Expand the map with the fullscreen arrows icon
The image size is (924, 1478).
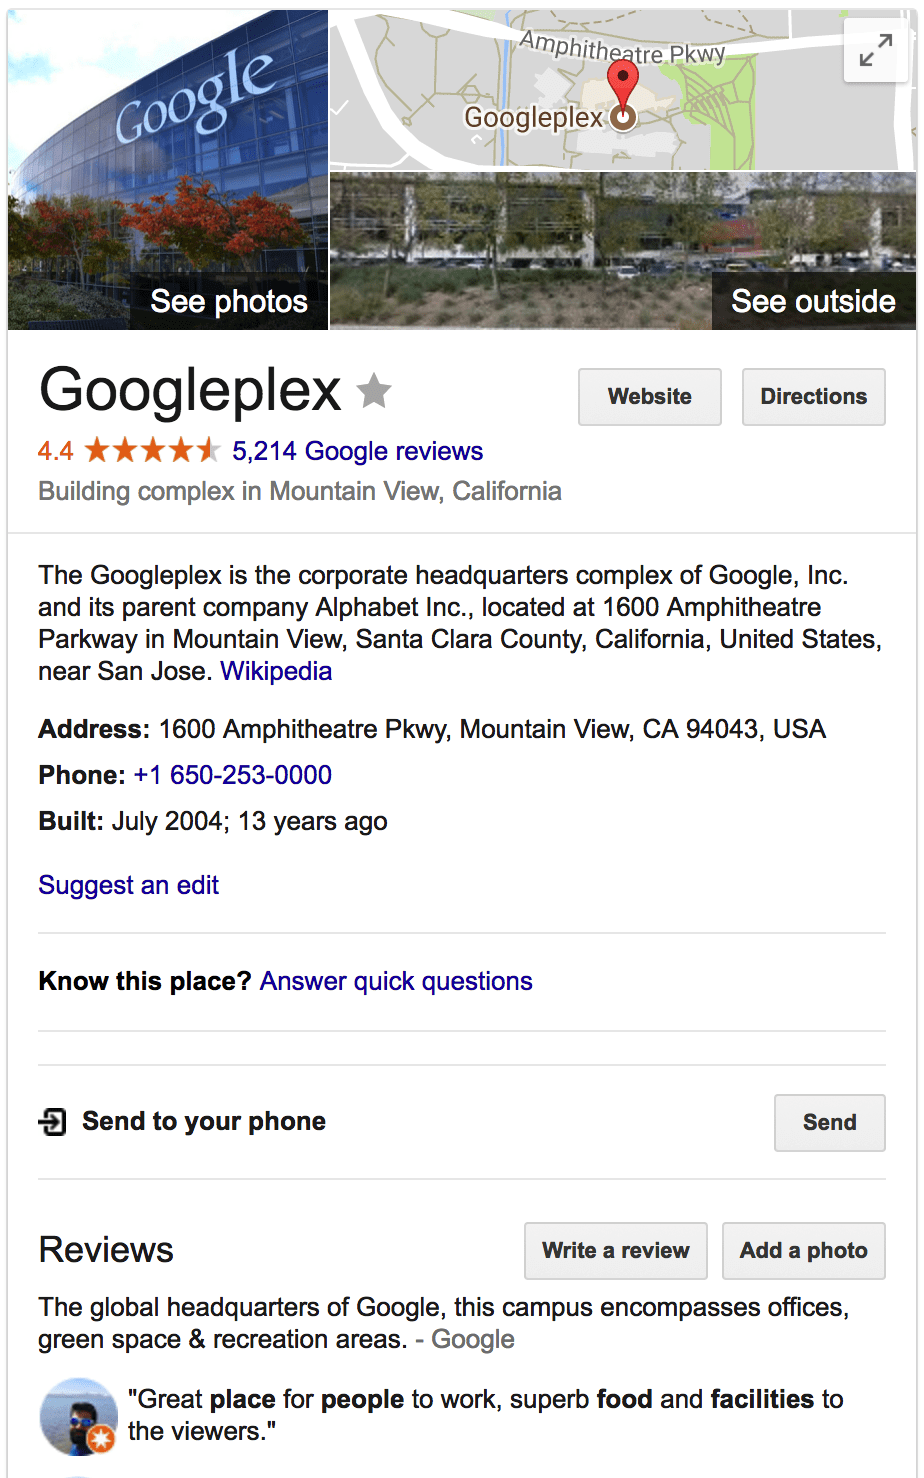[875, 51]
